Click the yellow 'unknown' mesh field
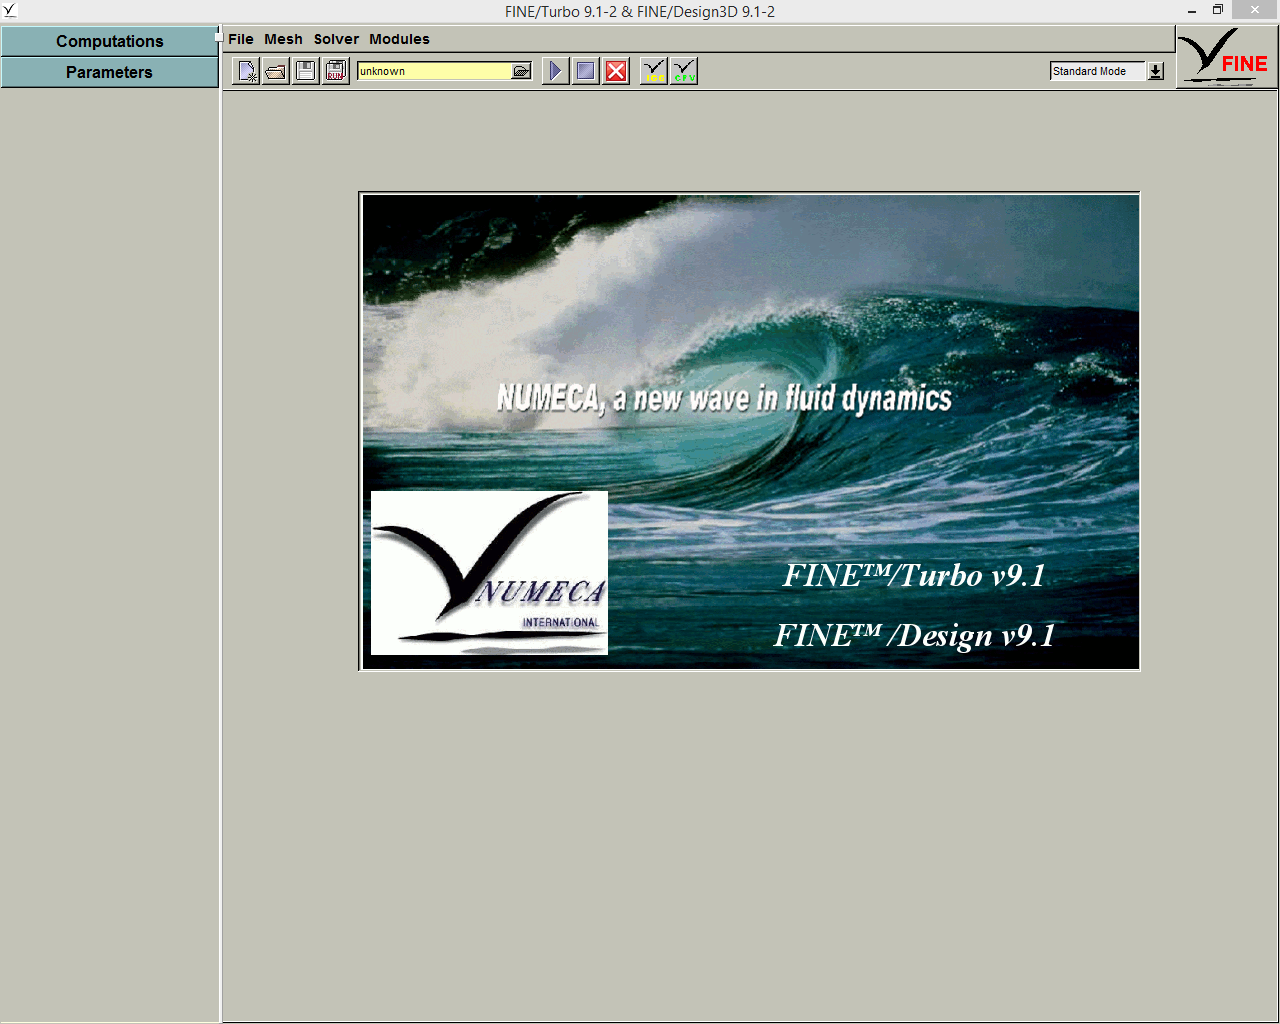The height and width of the screenshot is (1024, 1280). coord(435,71)
